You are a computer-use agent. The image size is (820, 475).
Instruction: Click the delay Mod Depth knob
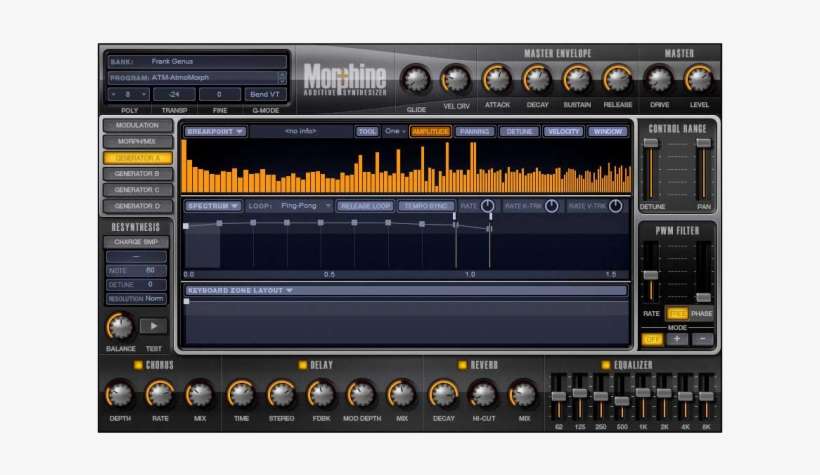361,395
